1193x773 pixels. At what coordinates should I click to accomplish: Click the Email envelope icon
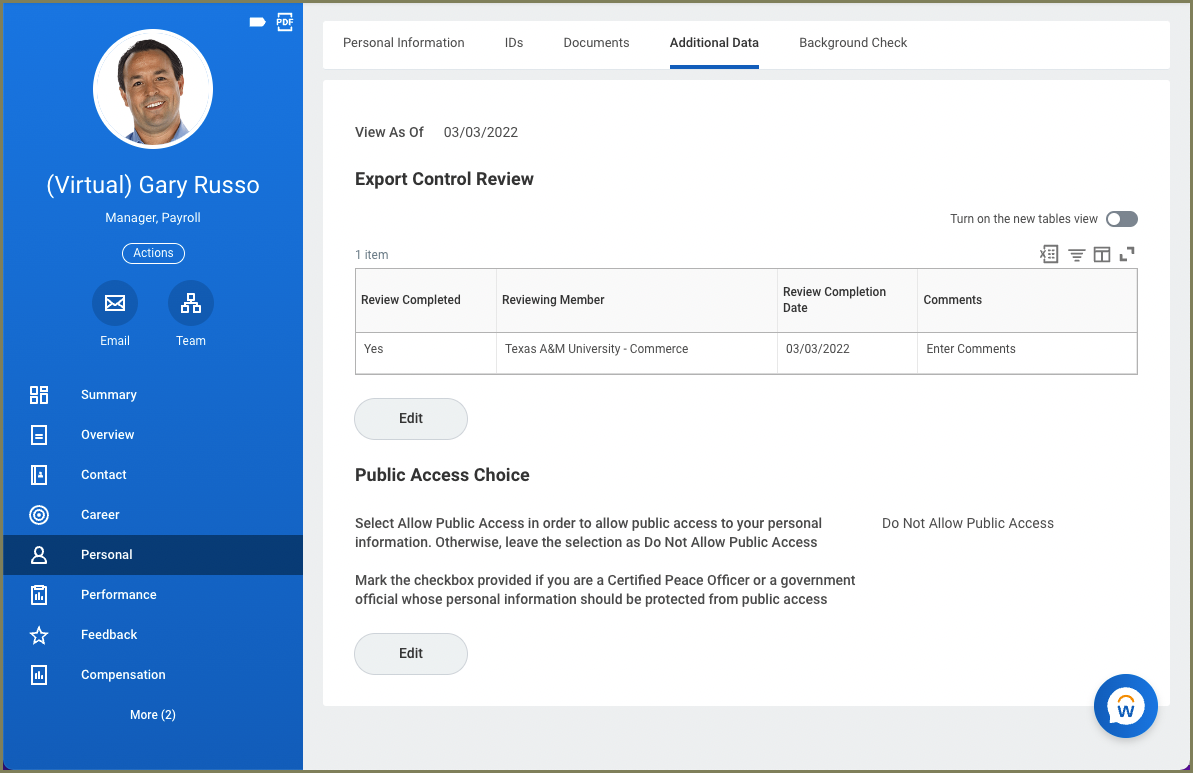(115, 303)
